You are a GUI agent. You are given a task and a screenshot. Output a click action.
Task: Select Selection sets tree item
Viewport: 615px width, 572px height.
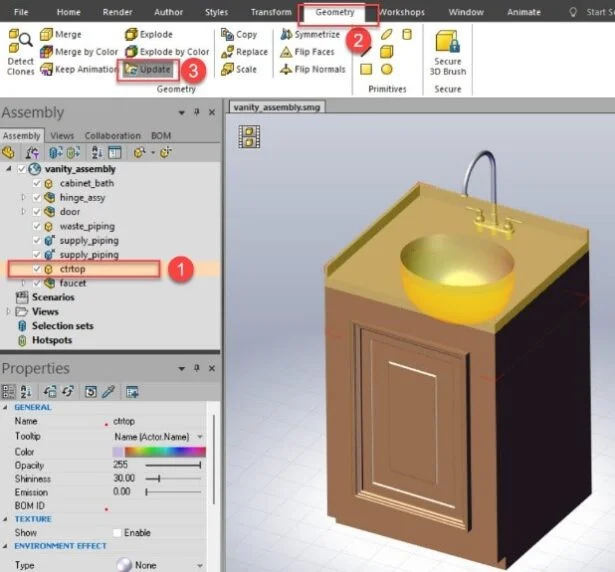(x=63, y=326)
